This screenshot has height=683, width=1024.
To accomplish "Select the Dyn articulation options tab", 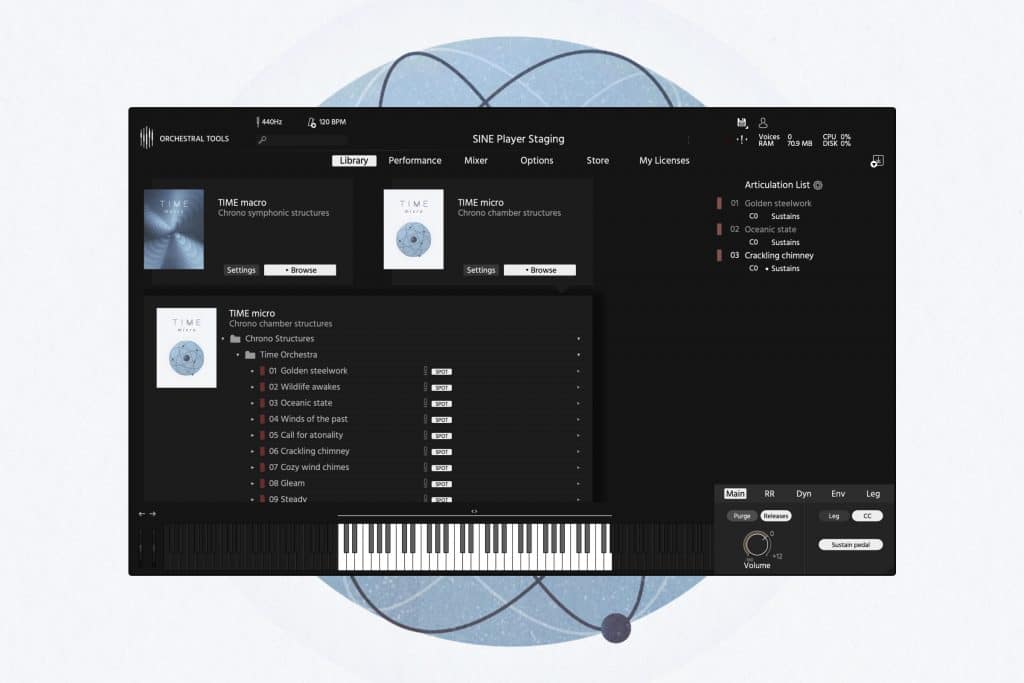I will pos(804,494).
